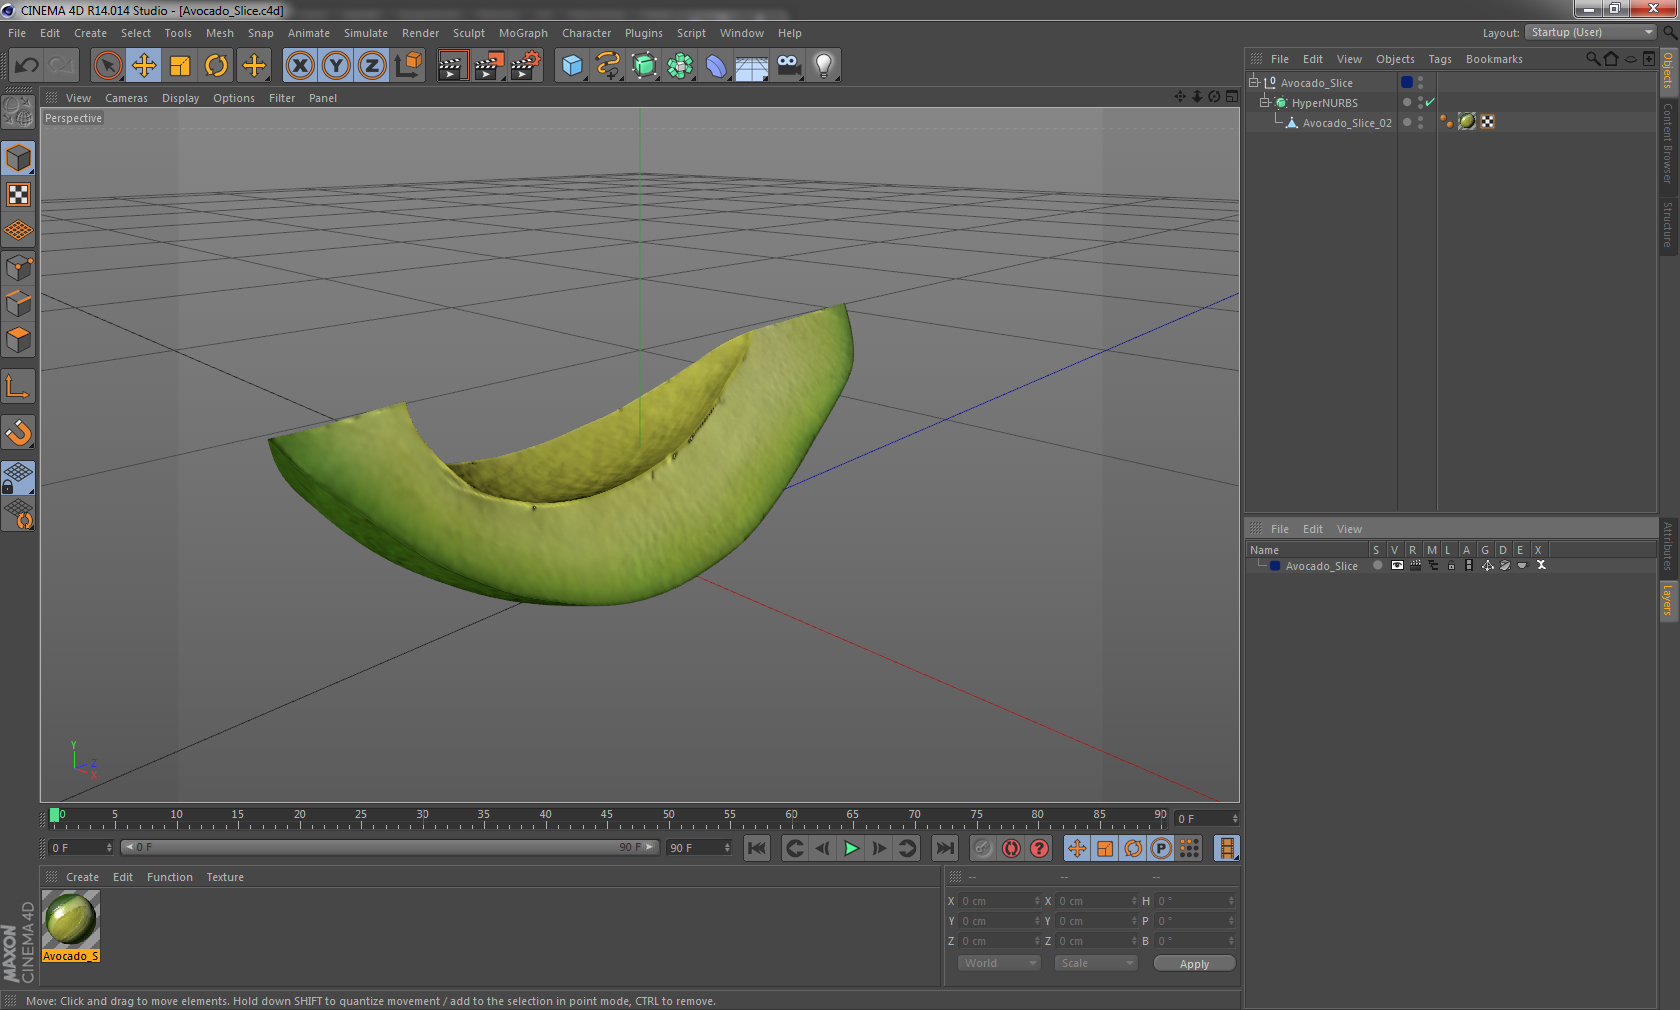Screen dimensions: 1680x1010
Task: Click the X position input field
Action: (1000, 901)
